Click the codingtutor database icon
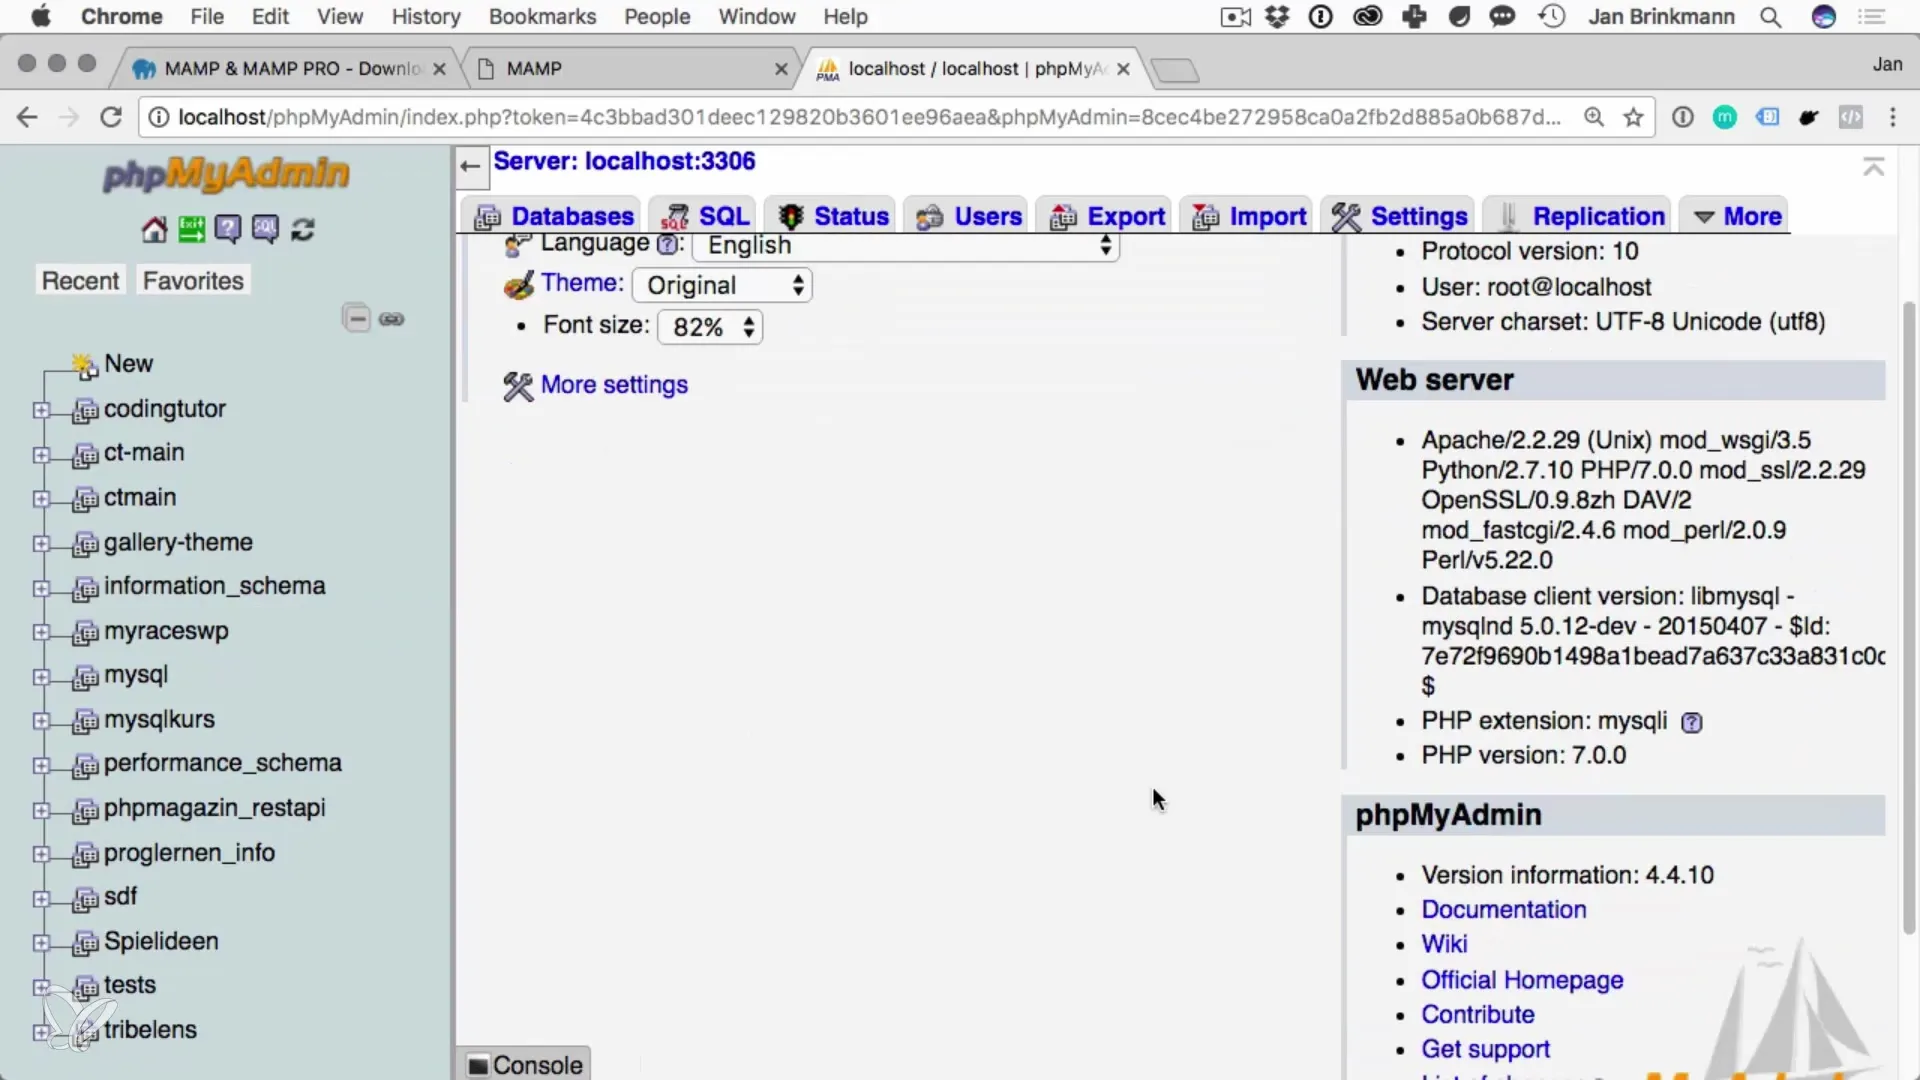 click(x=86, y=410)
